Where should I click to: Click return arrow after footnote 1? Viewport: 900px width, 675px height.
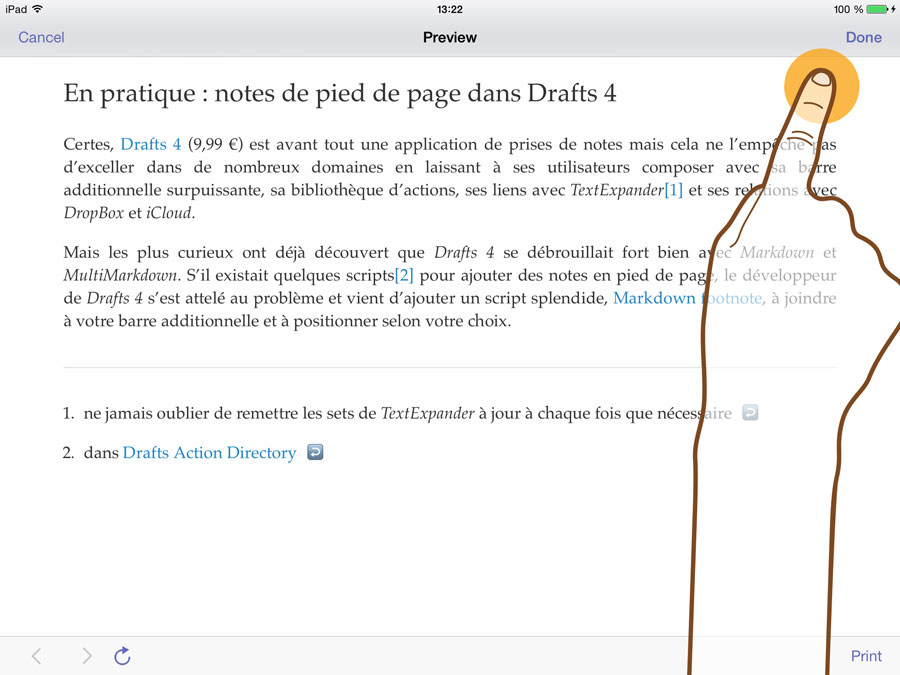click(x=750, y=413)
